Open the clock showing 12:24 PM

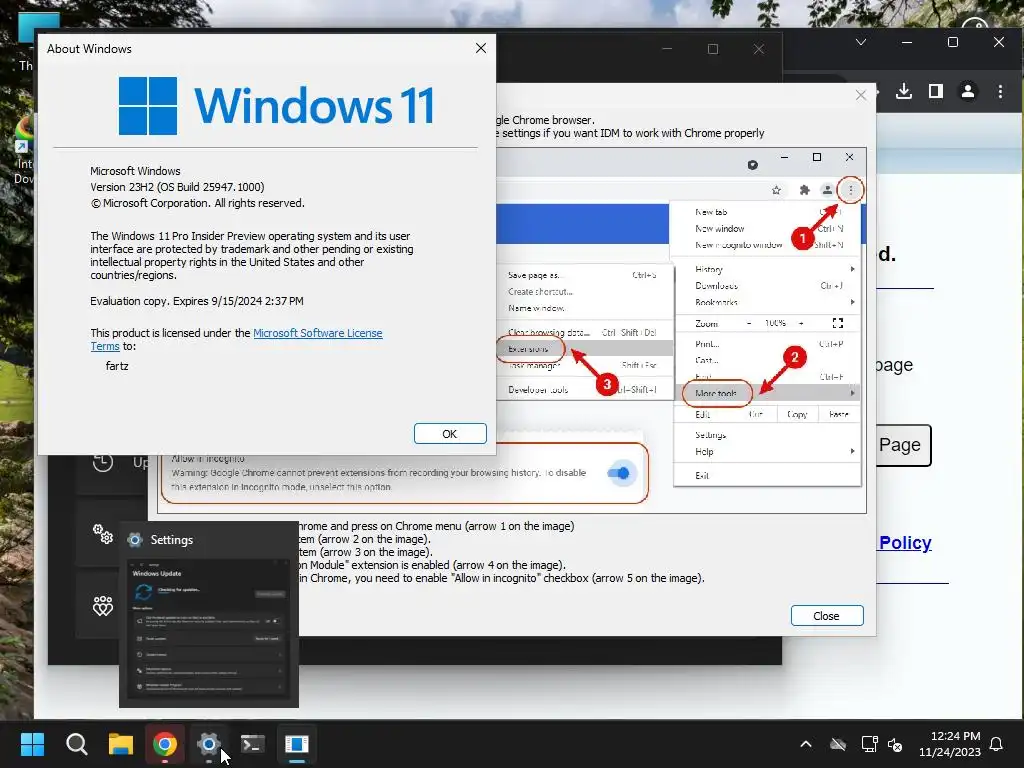tap(950, 744)
